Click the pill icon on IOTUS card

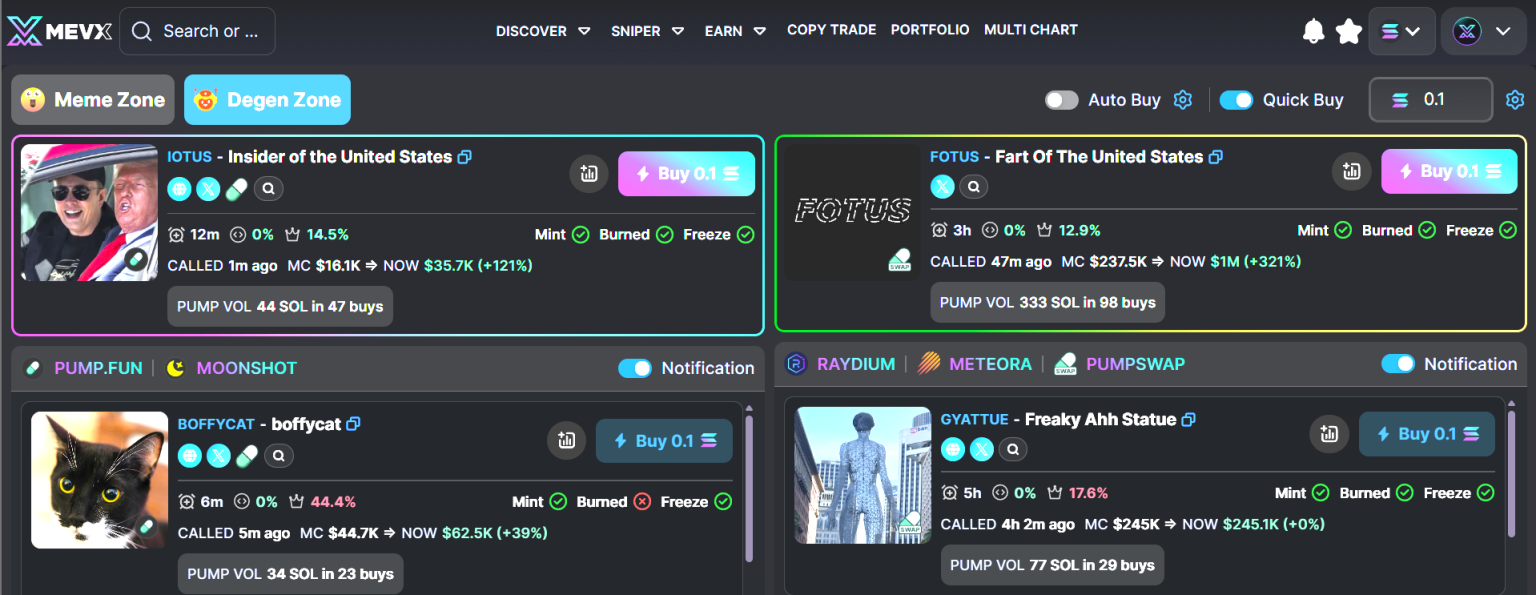[236, 189]
